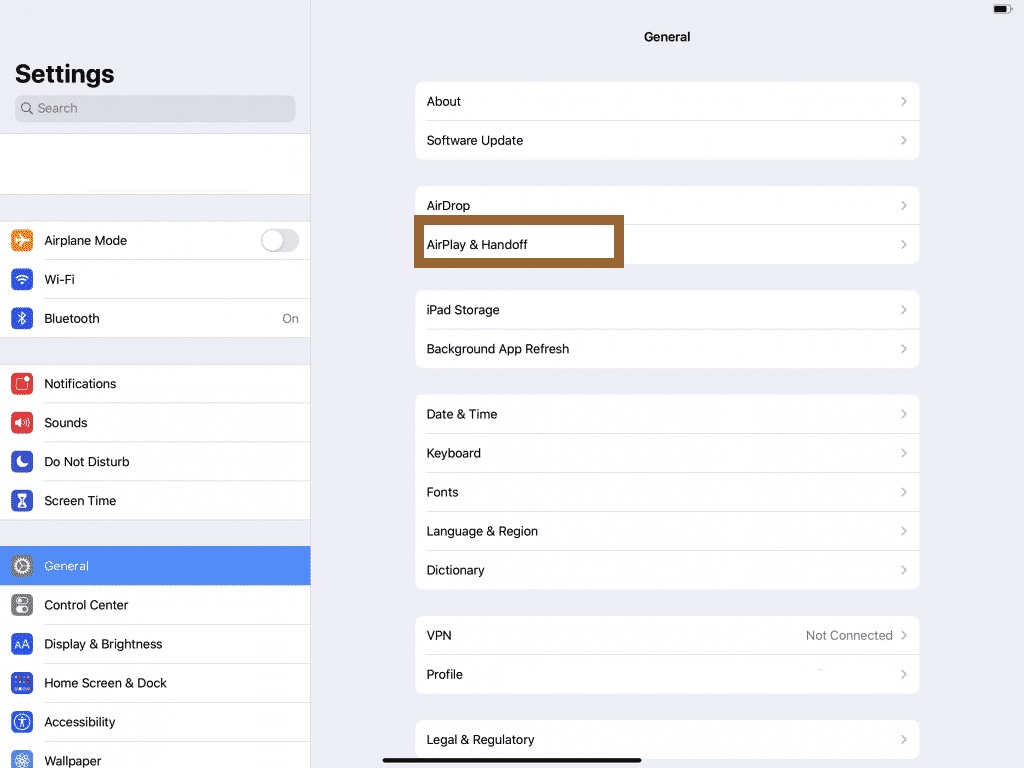The height and width of the screenshot is (768, 1024).
Task: Tap the Do Not Disturb moon icon
Action: coord(22,462)
